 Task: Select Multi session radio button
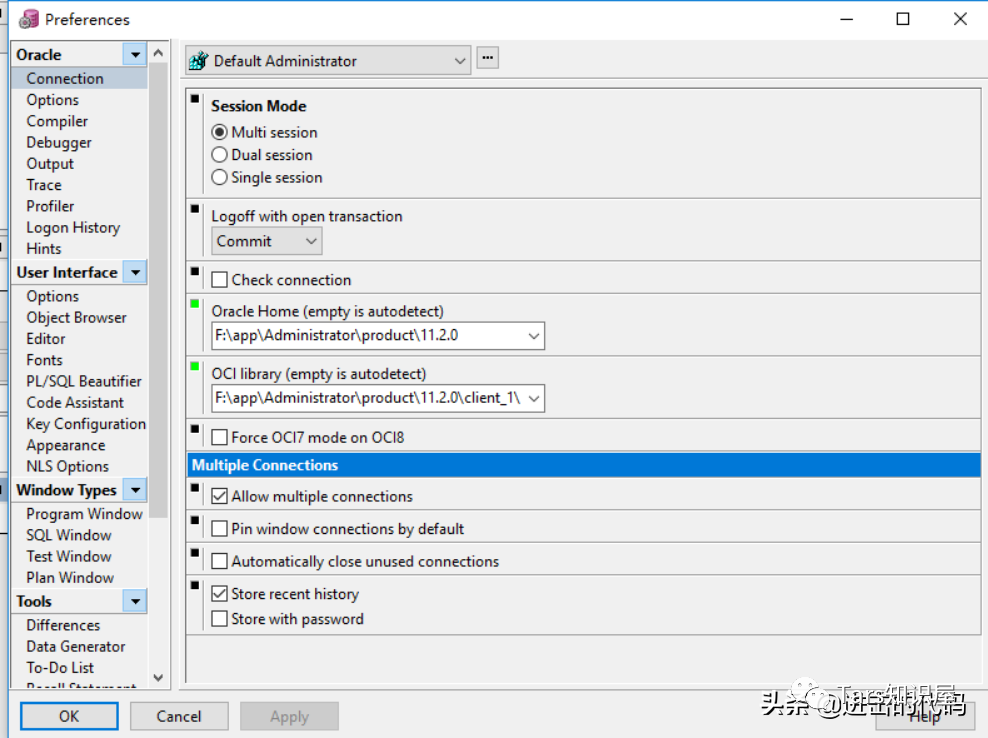(x=219, y=132)
